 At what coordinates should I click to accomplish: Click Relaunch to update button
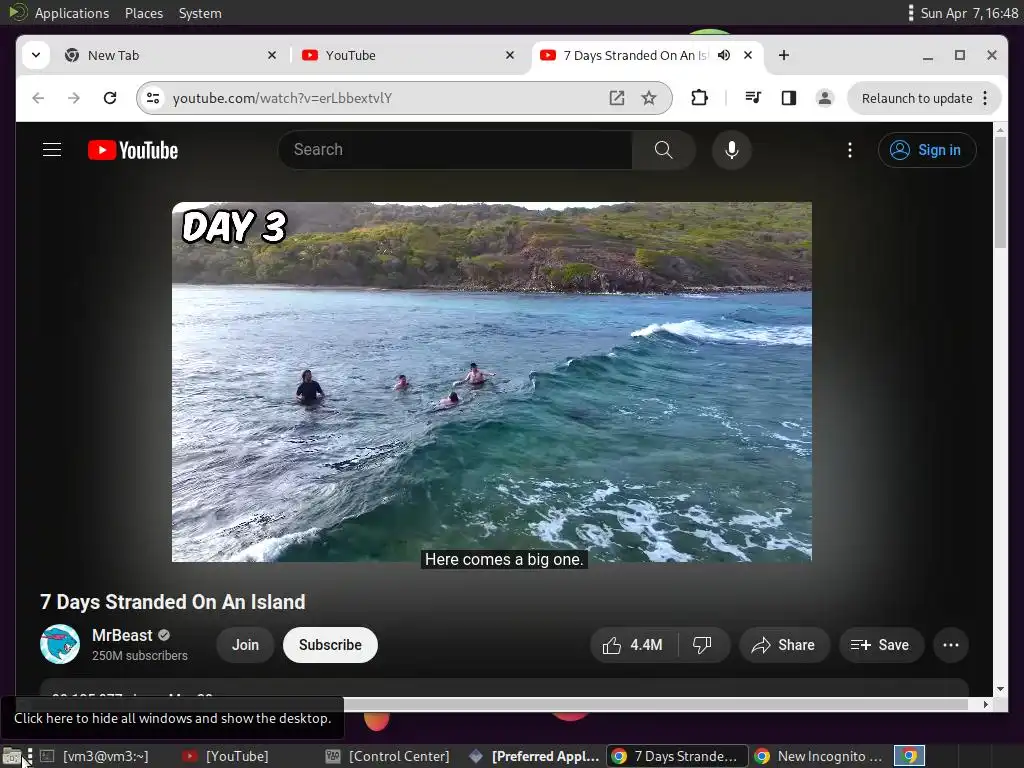coord(917,99)
